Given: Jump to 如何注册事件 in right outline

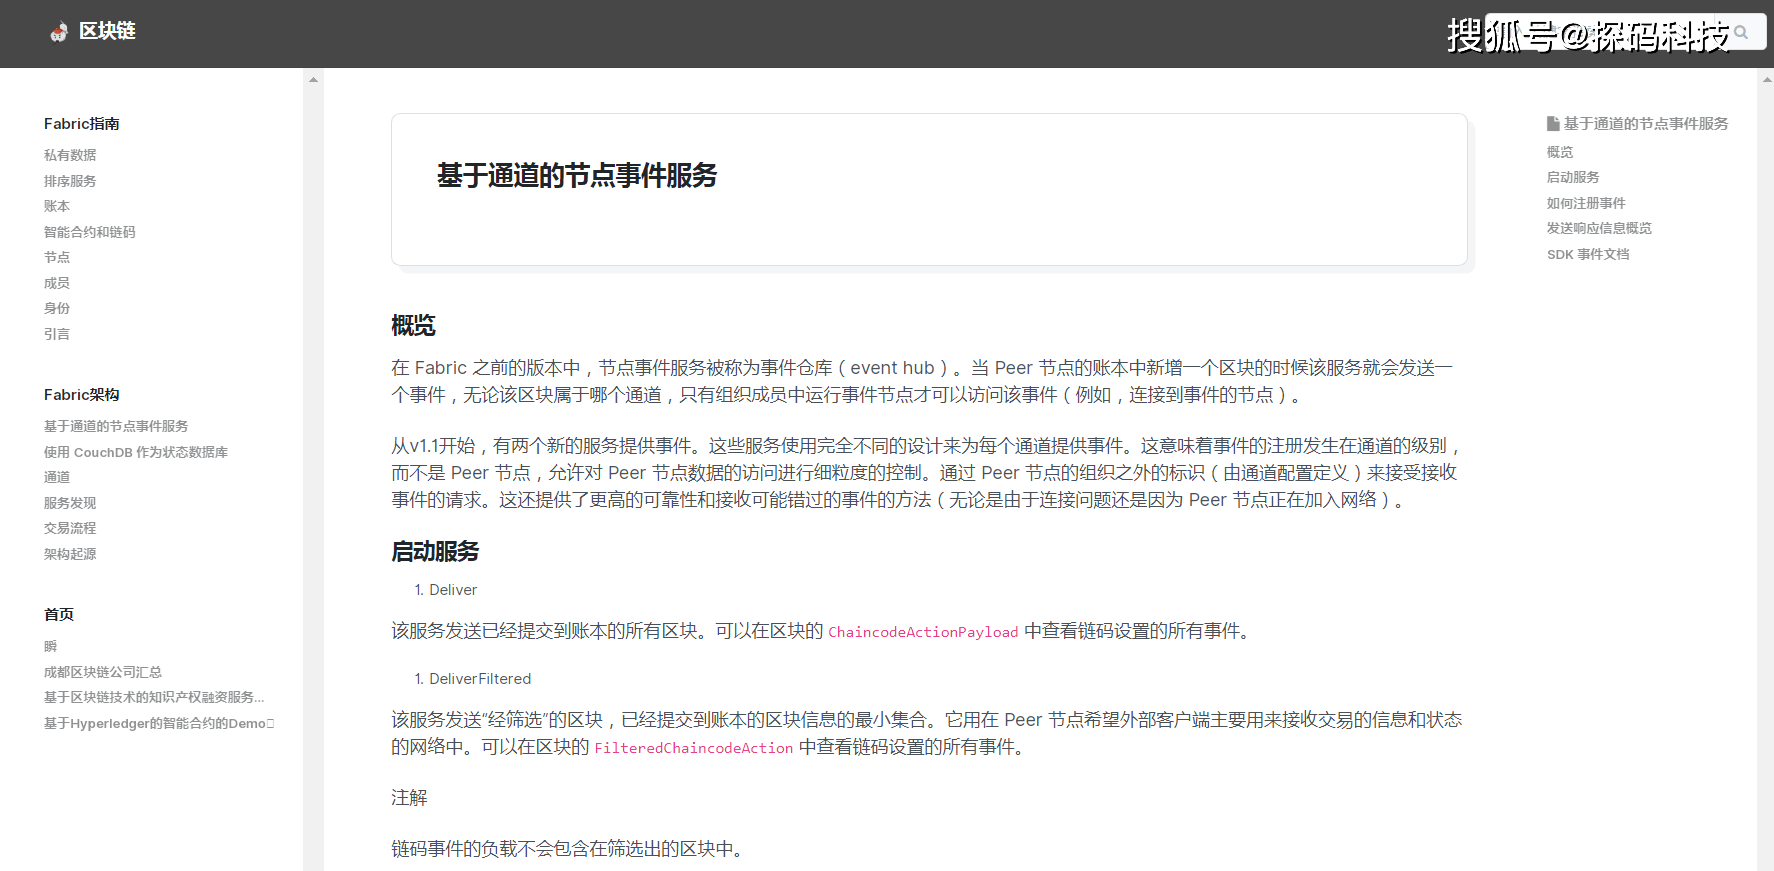Looking at the screenshot, I should [x=1586, y=203].
